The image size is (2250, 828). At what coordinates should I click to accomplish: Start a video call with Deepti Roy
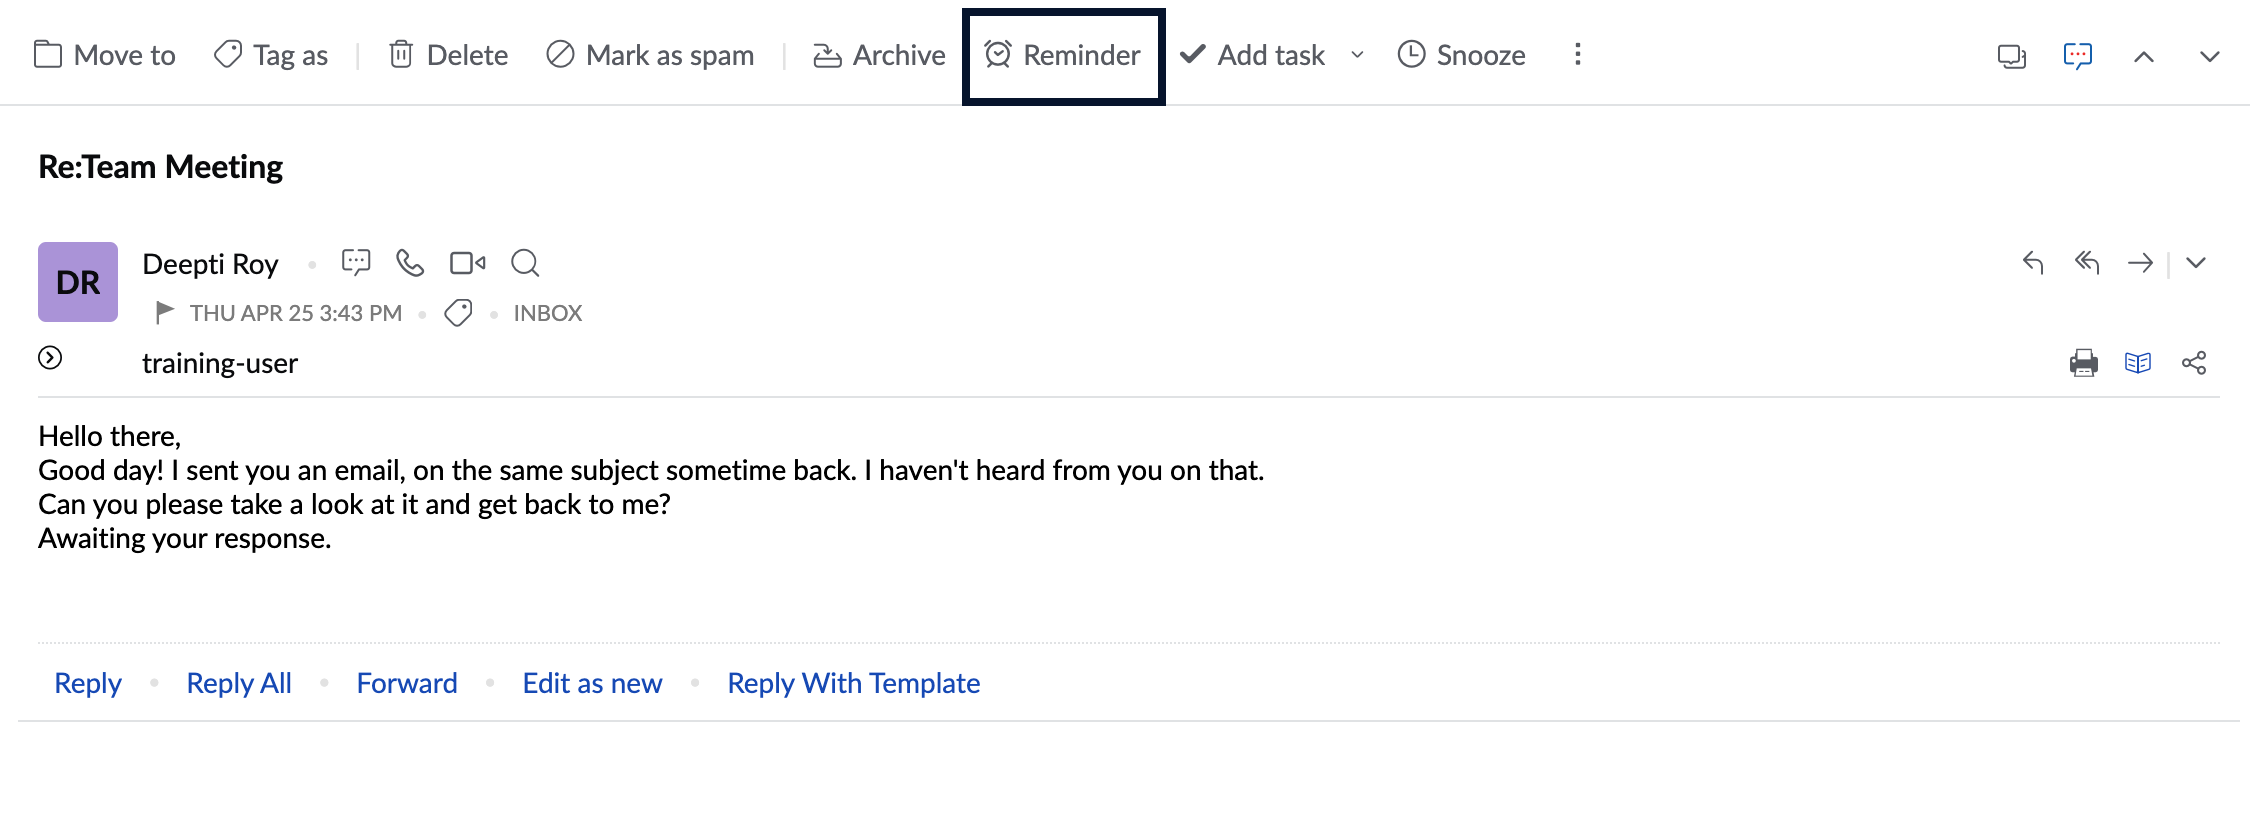(467, 263)
